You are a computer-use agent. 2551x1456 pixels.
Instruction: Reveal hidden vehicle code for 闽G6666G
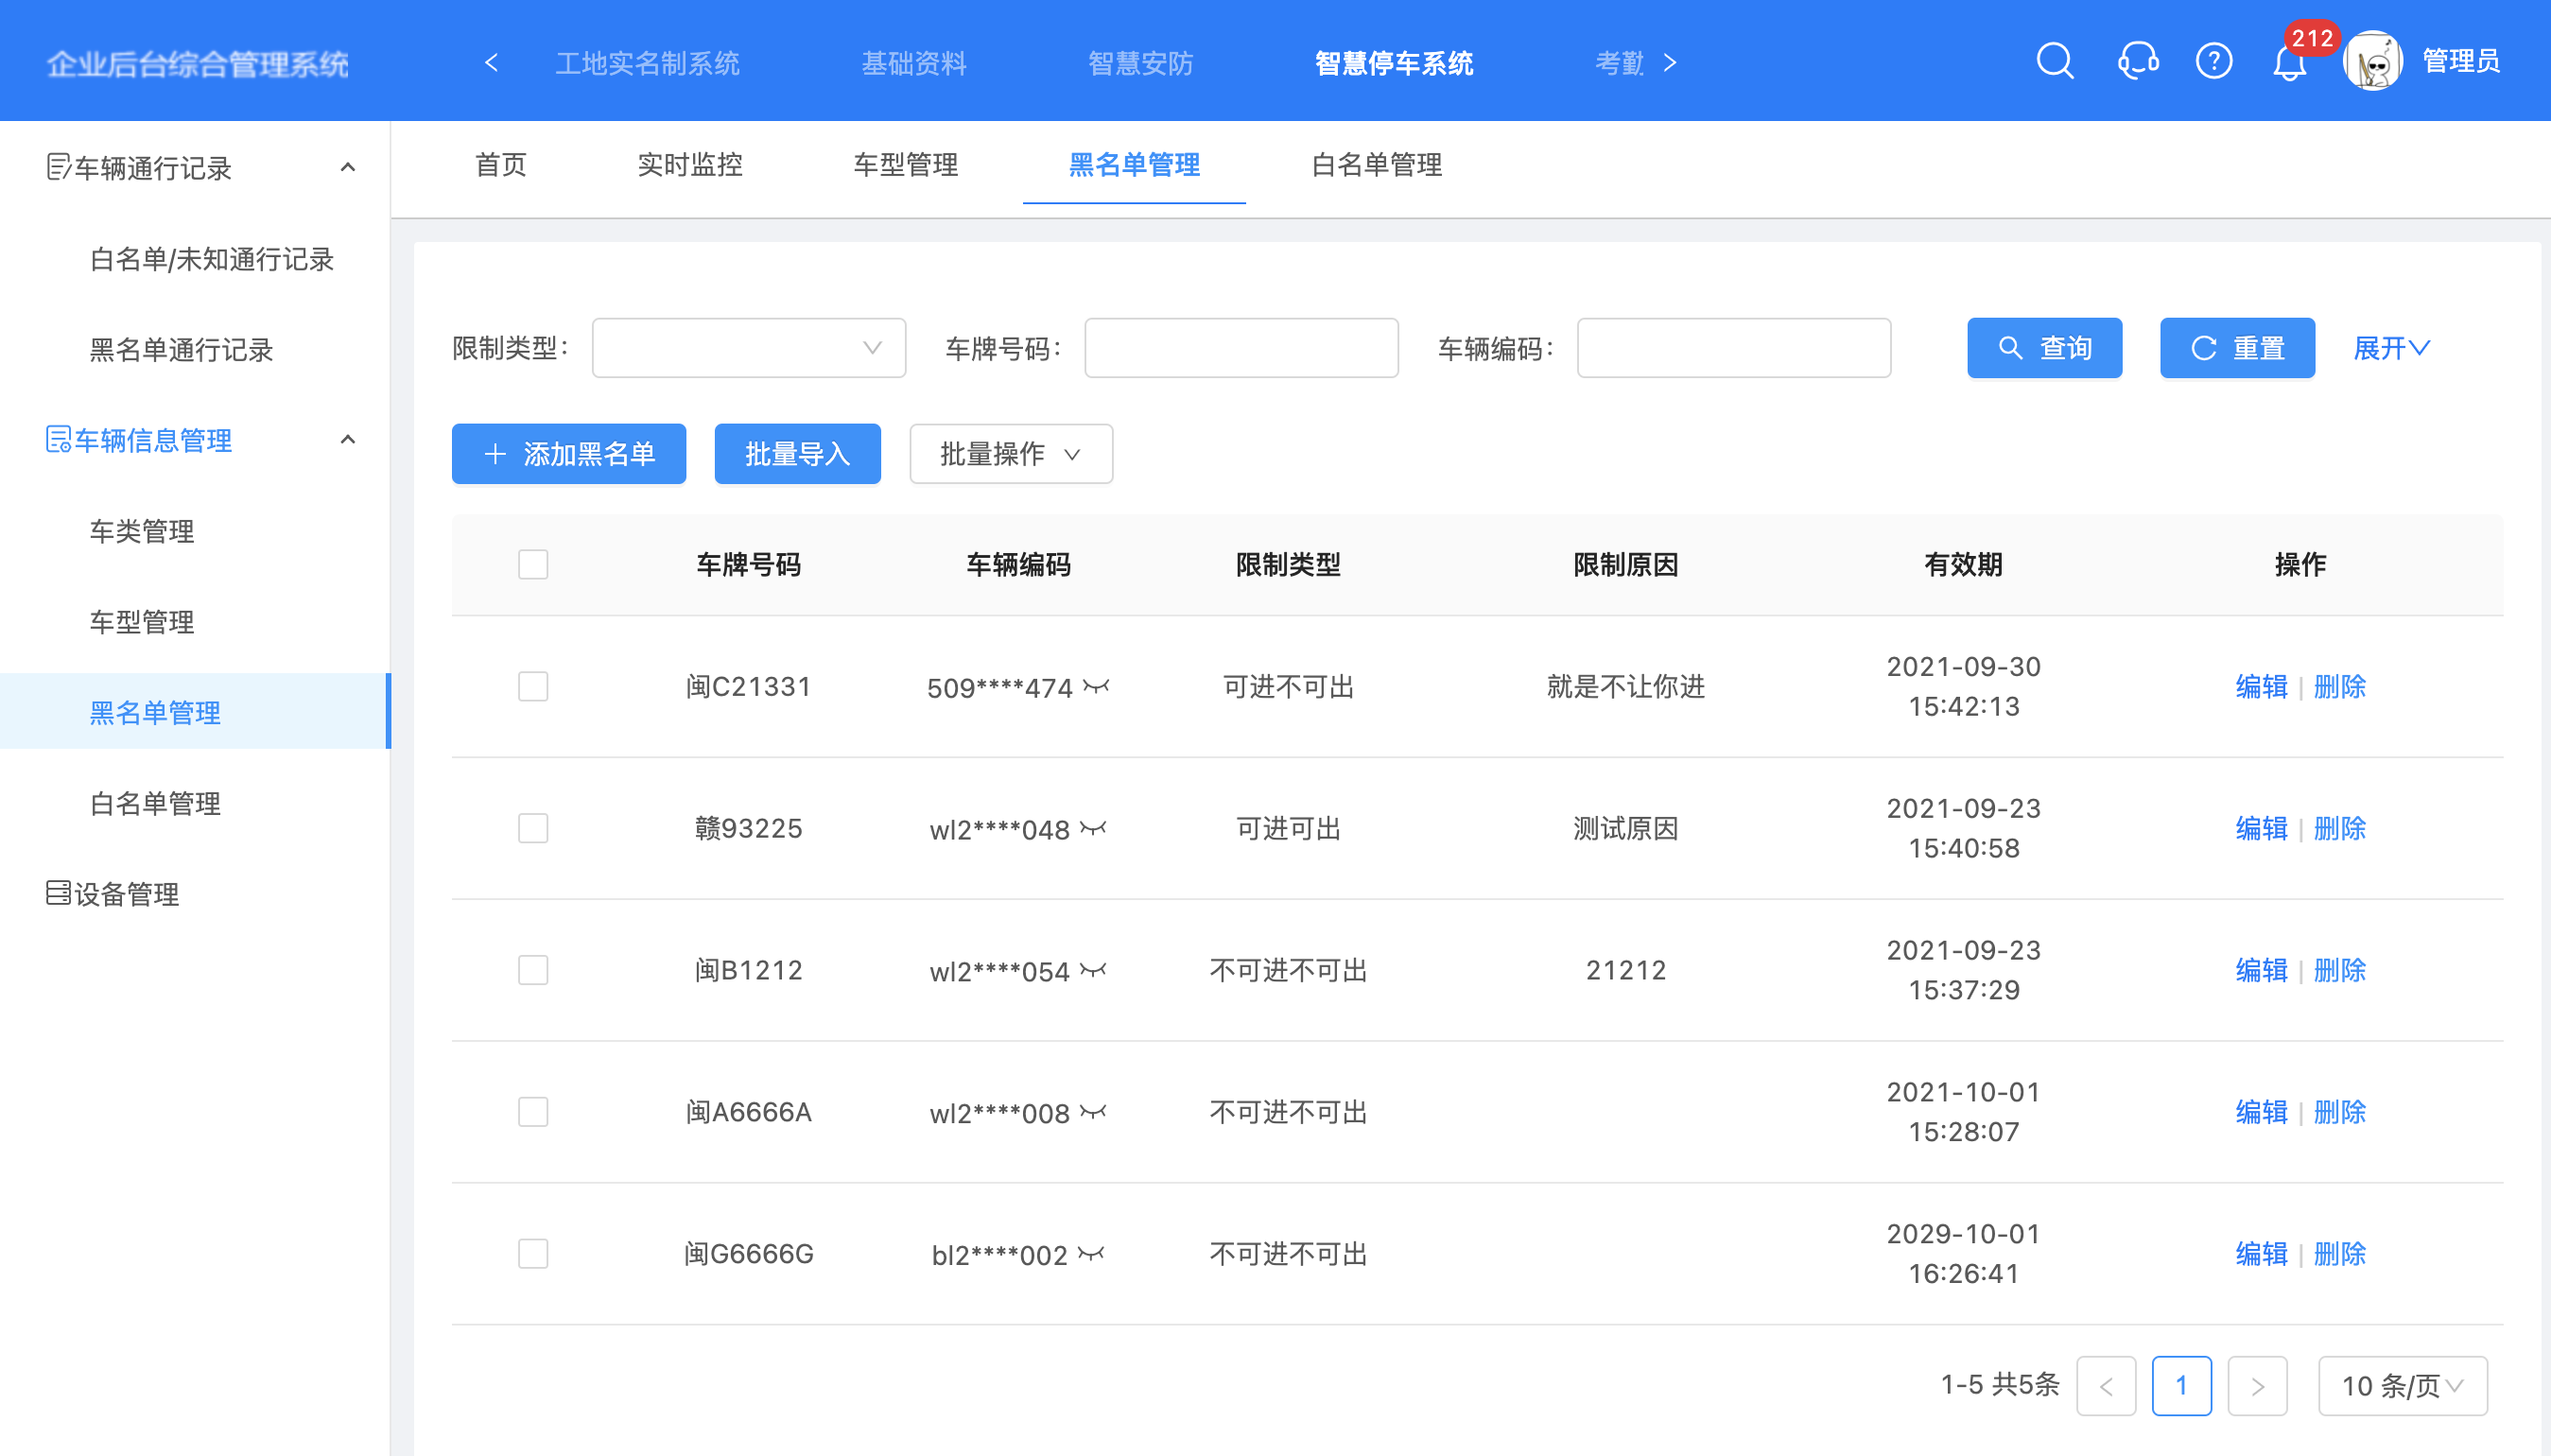tap(1091, 1253)
